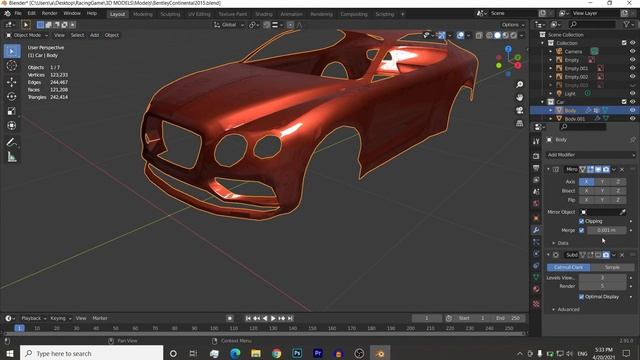Switch to the Modeling workspace tab
Screen dimensions: 640x360
[x=142, y=14]
